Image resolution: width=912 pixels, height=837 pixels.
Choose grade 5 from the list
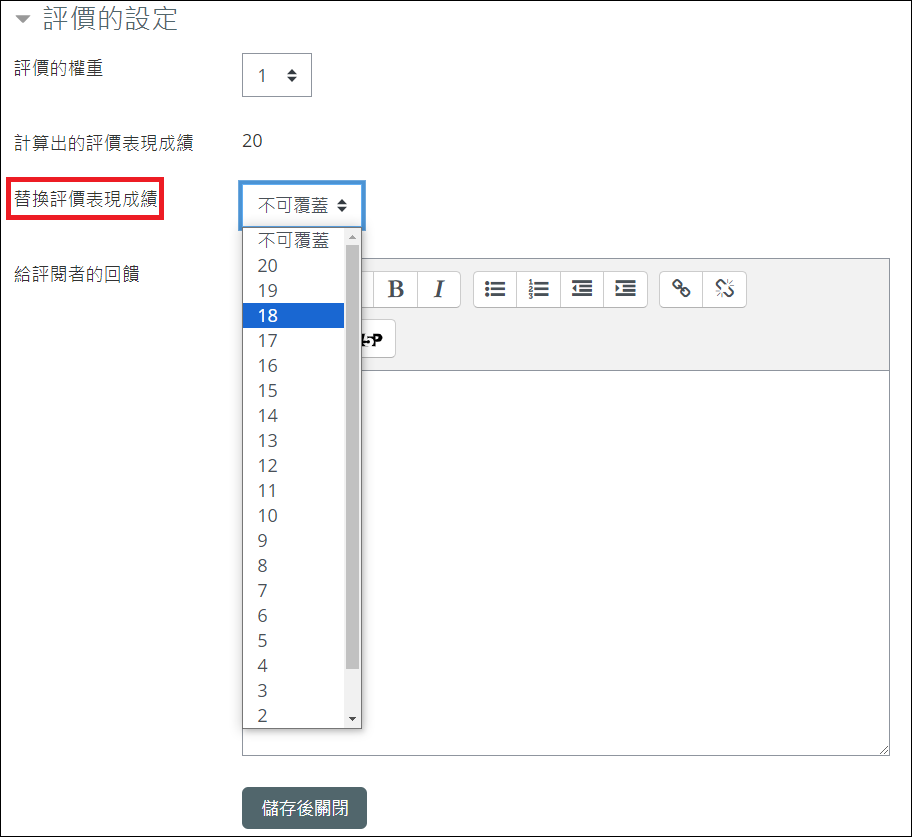pos(293,640)
